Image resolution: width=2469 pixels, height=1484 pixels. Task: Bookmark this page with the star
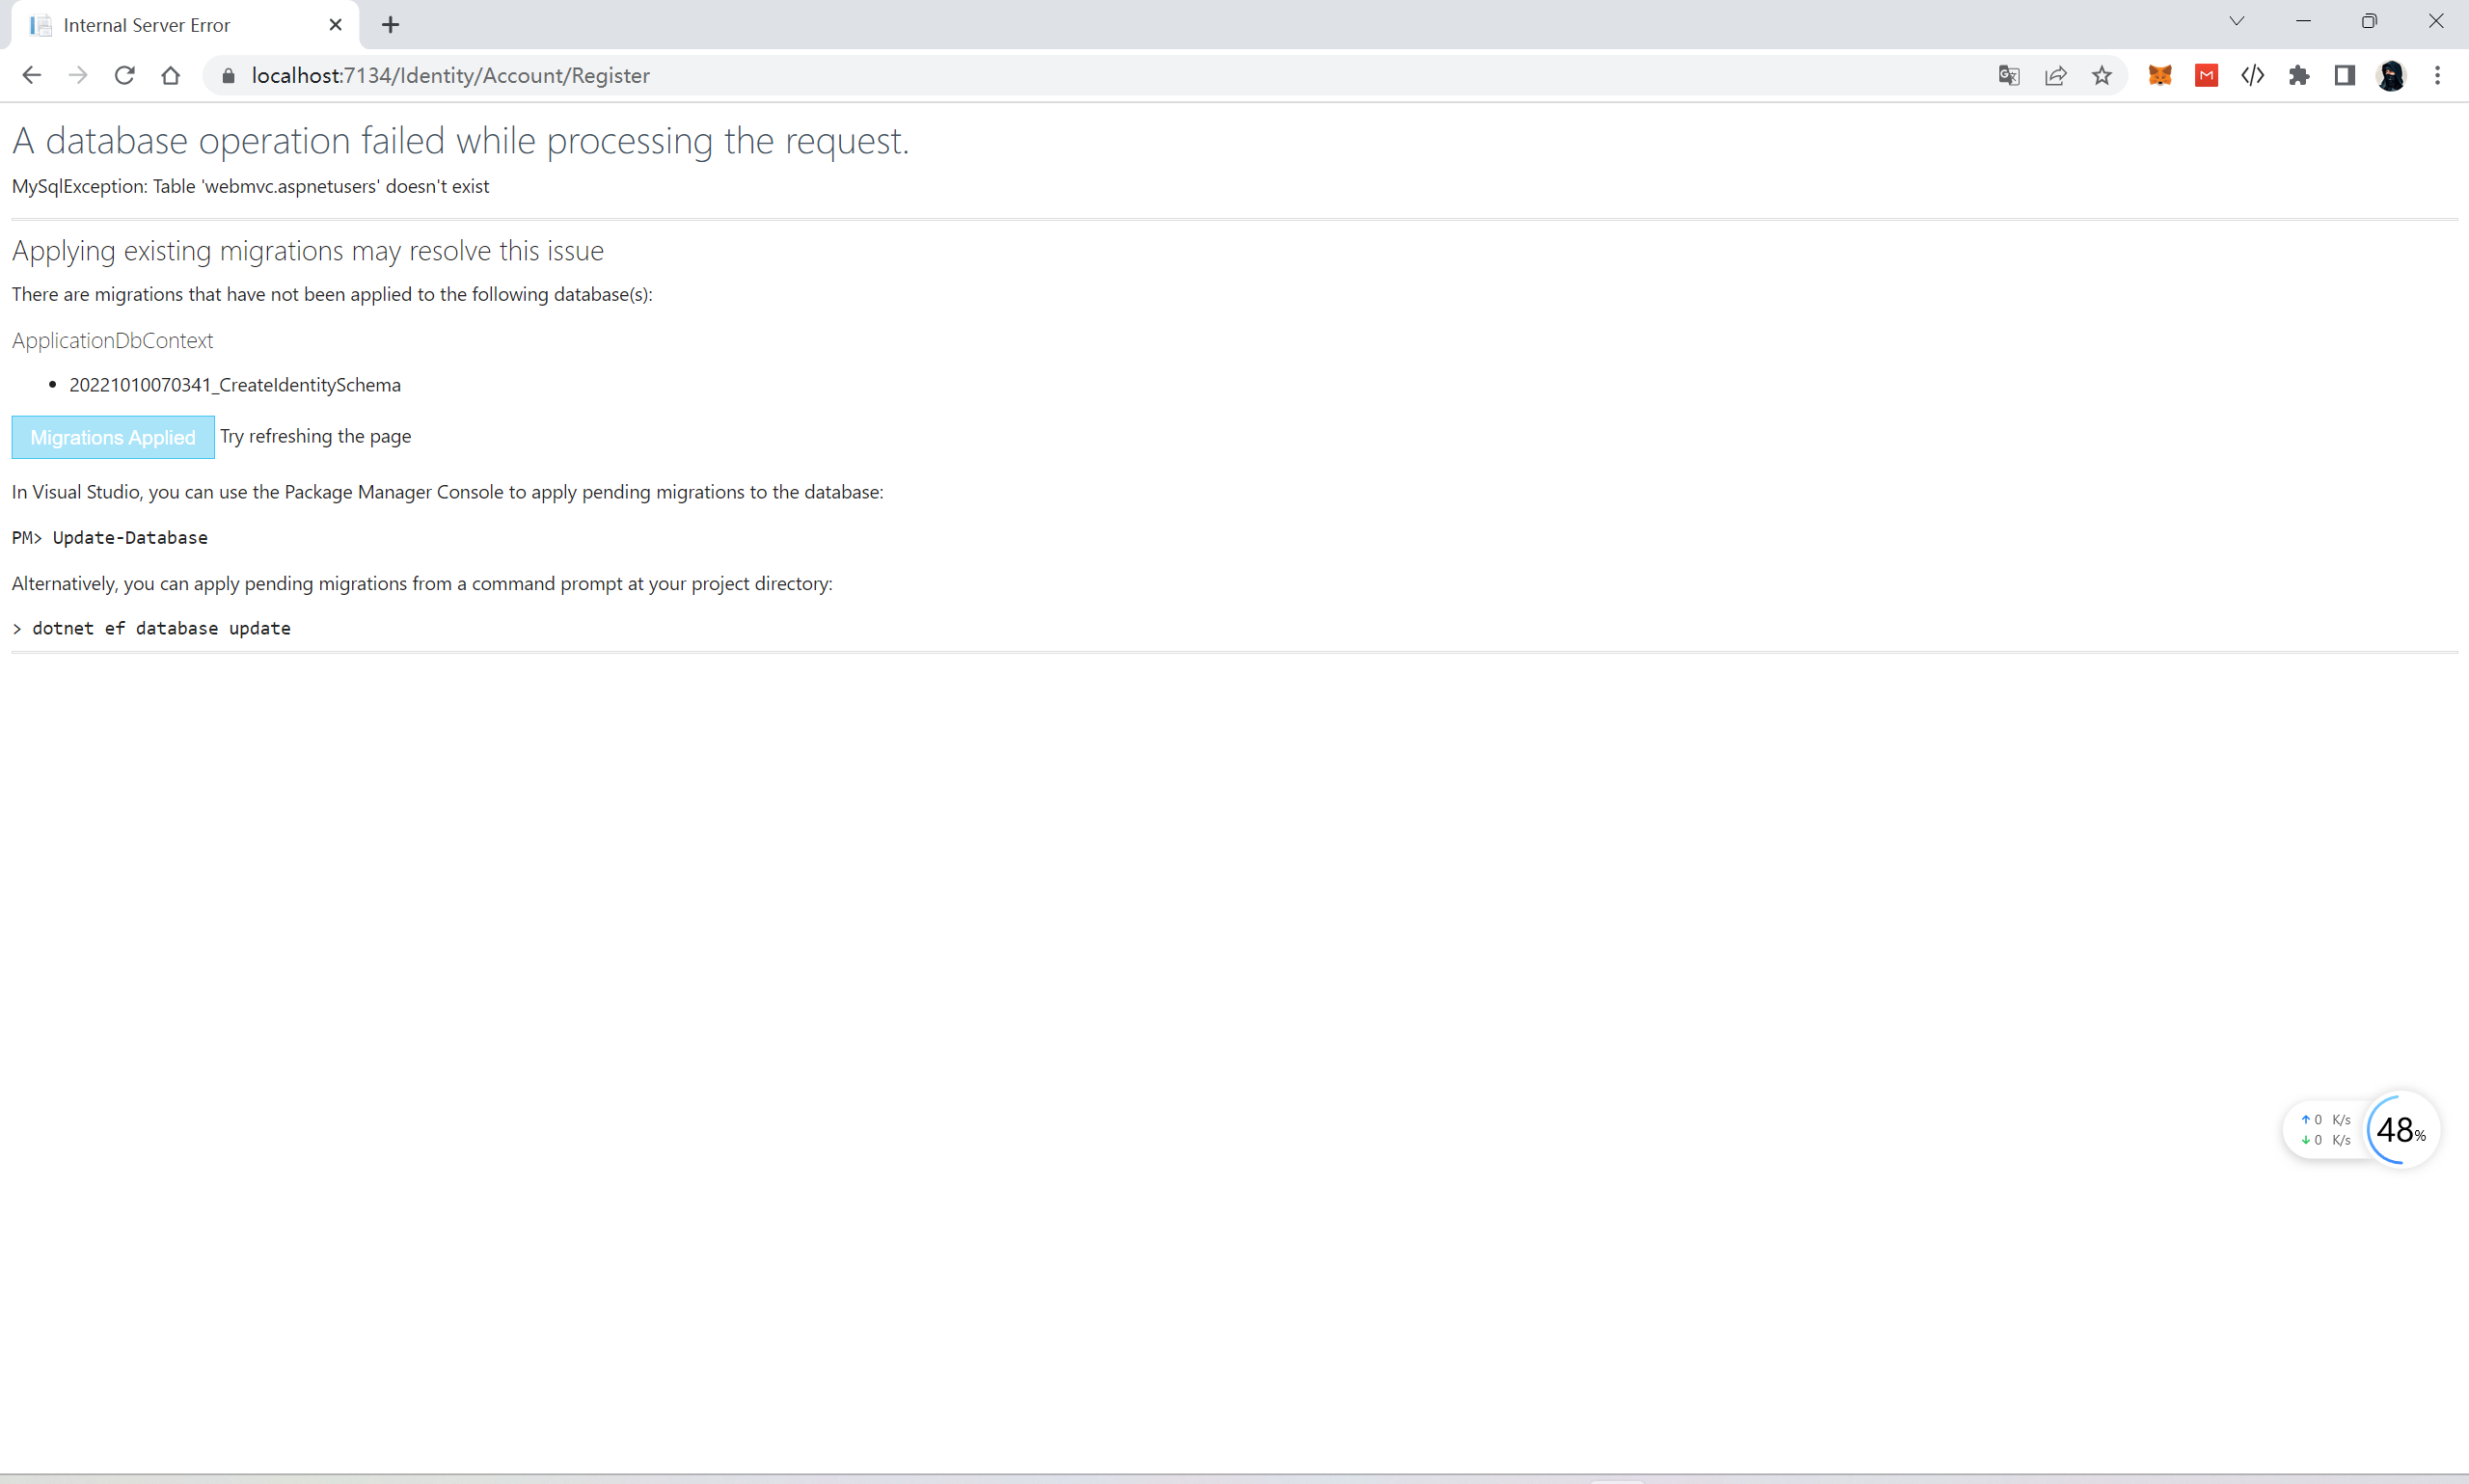(x=2101, y=75)
